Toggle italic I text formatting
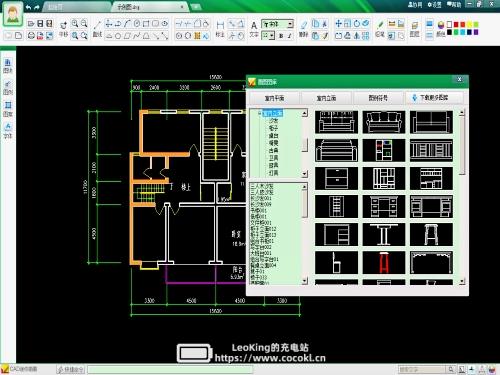The height and width of the screenshot is (375, 500). point(290,36)
